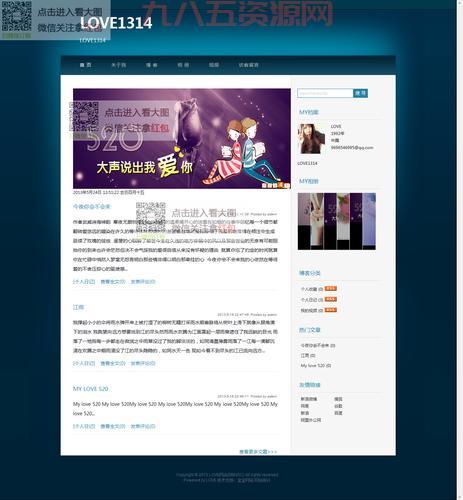Click the blue search button beside the search field
Viewport: 463px width, 500px height.
click(361, 93)
